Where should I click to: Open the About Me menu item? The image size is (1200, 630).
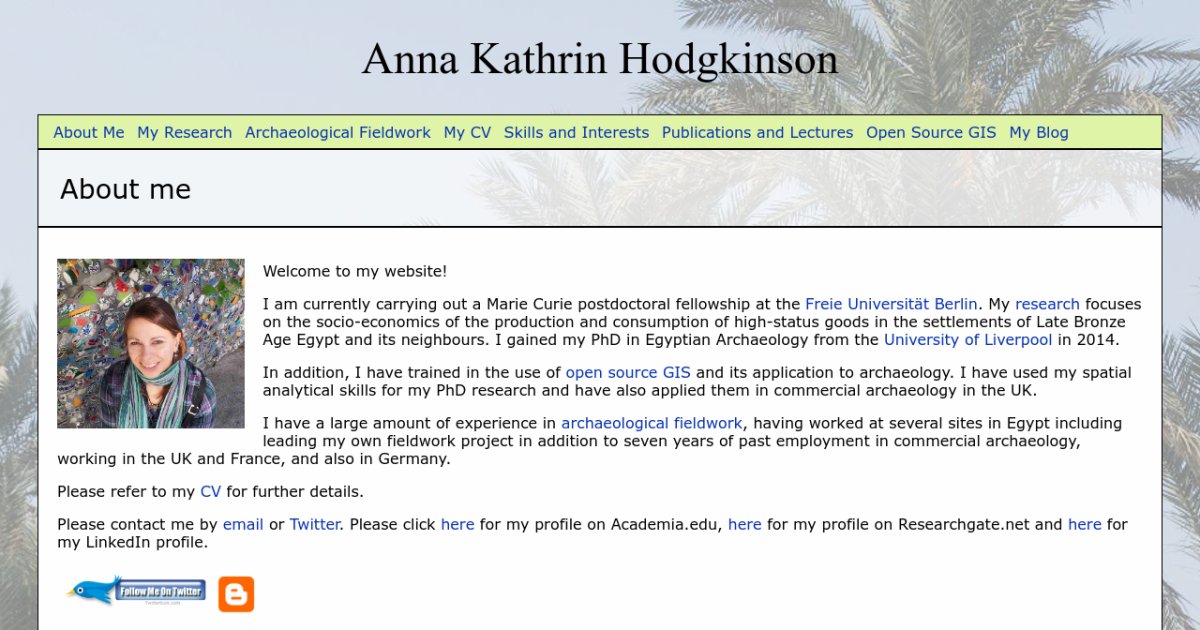coord(89,132)
